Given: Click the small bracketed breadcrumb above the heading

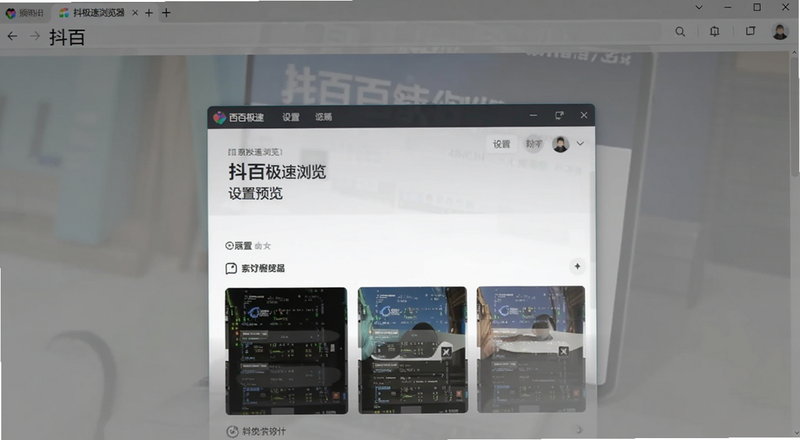Looking at the screenshot, I should (255, 152).
